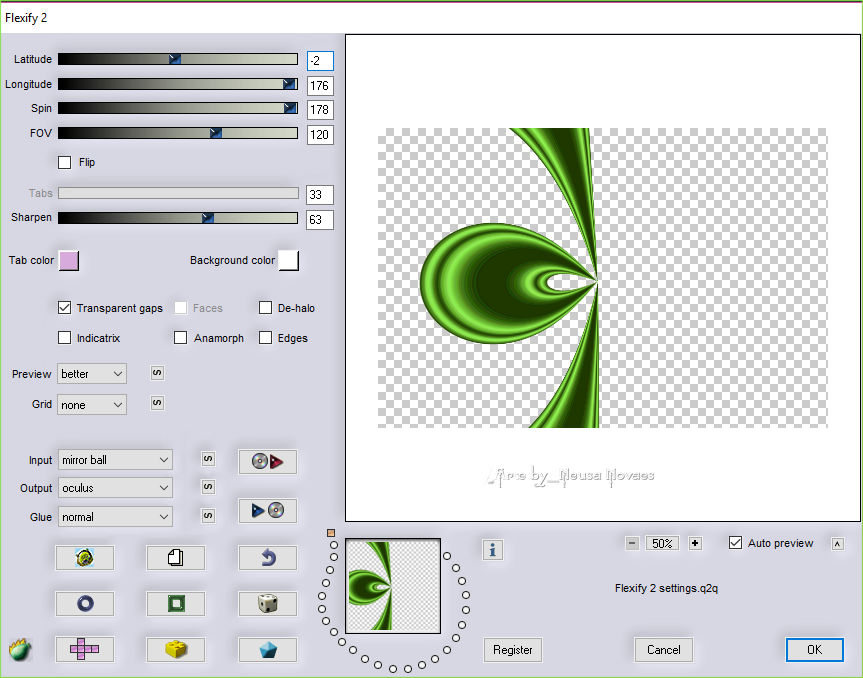Click the small S button beside Input
The image size is (863, 678).
(x=208, y=459)
